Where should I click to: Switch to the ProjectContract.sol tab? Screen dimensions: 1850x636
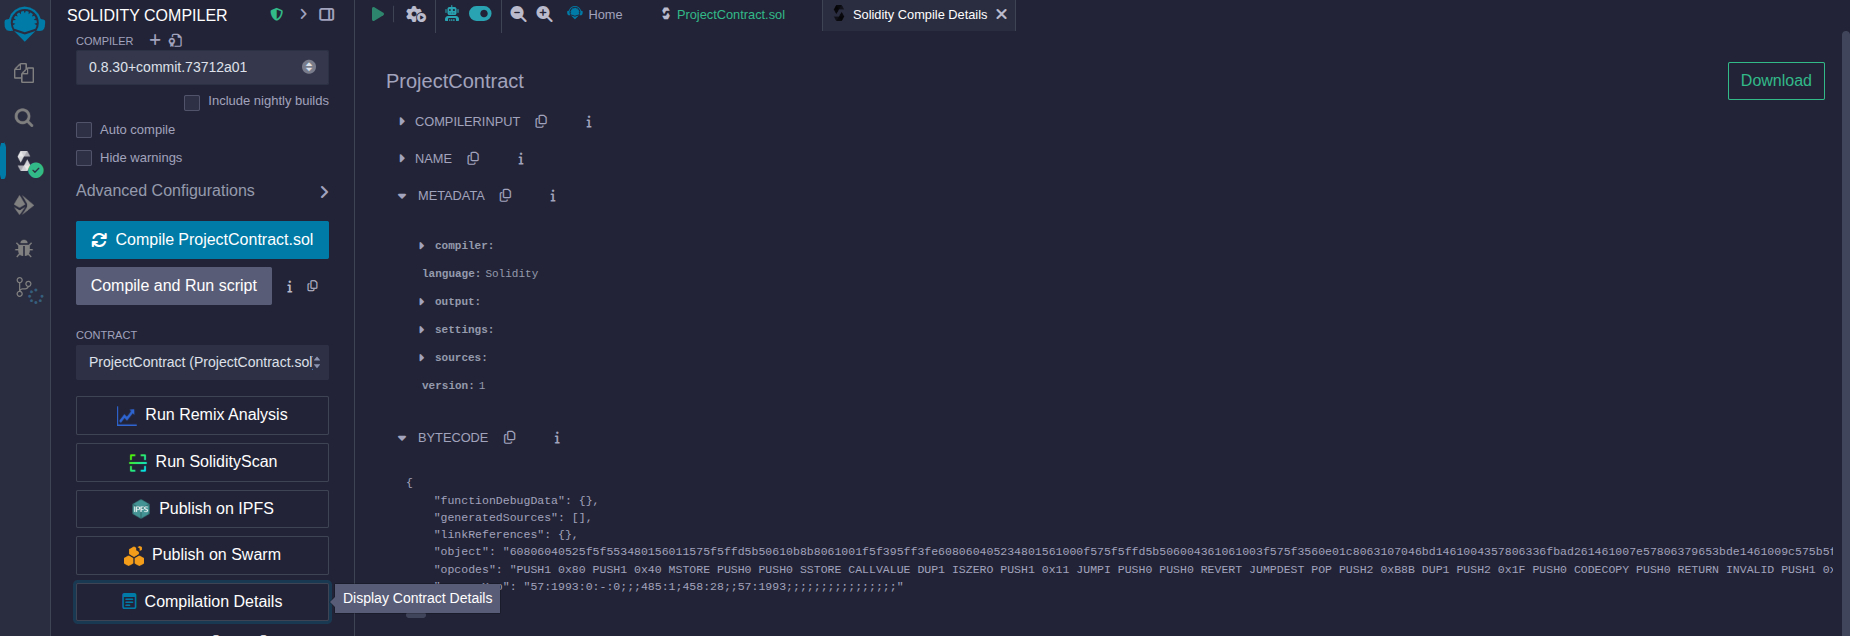point(723,14)
